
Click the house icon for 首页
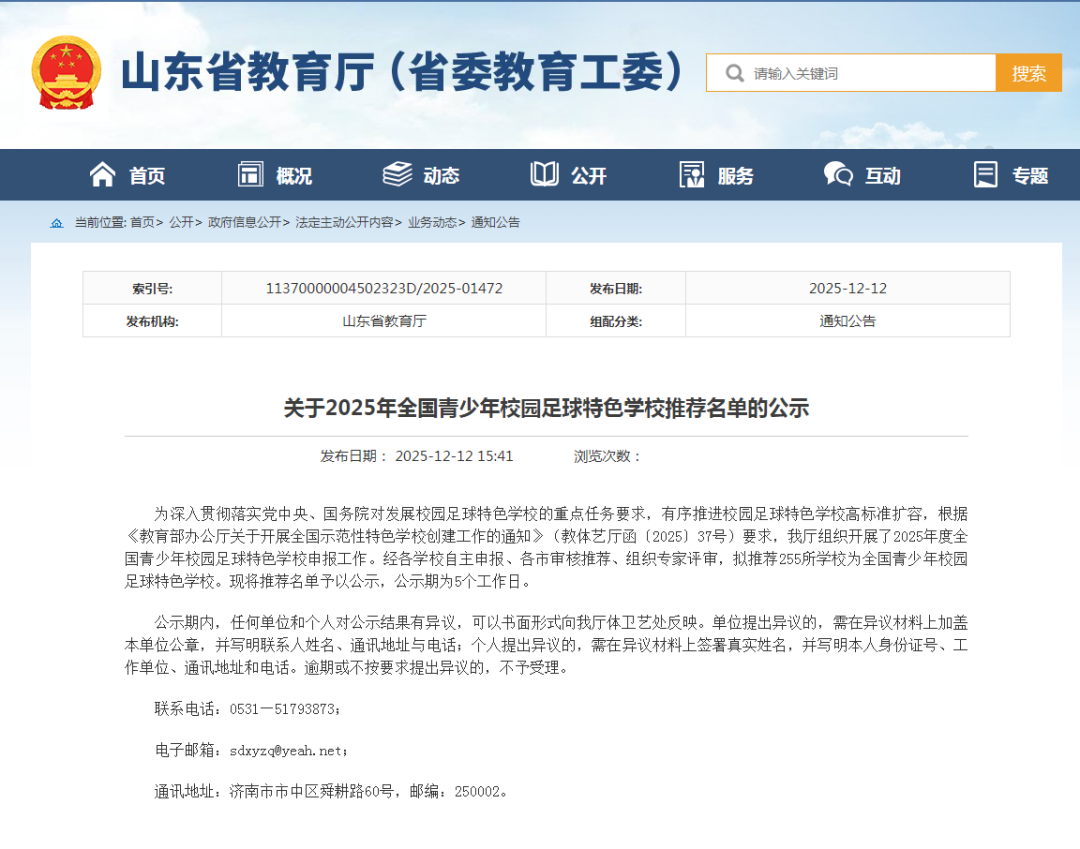click(102, 175)
